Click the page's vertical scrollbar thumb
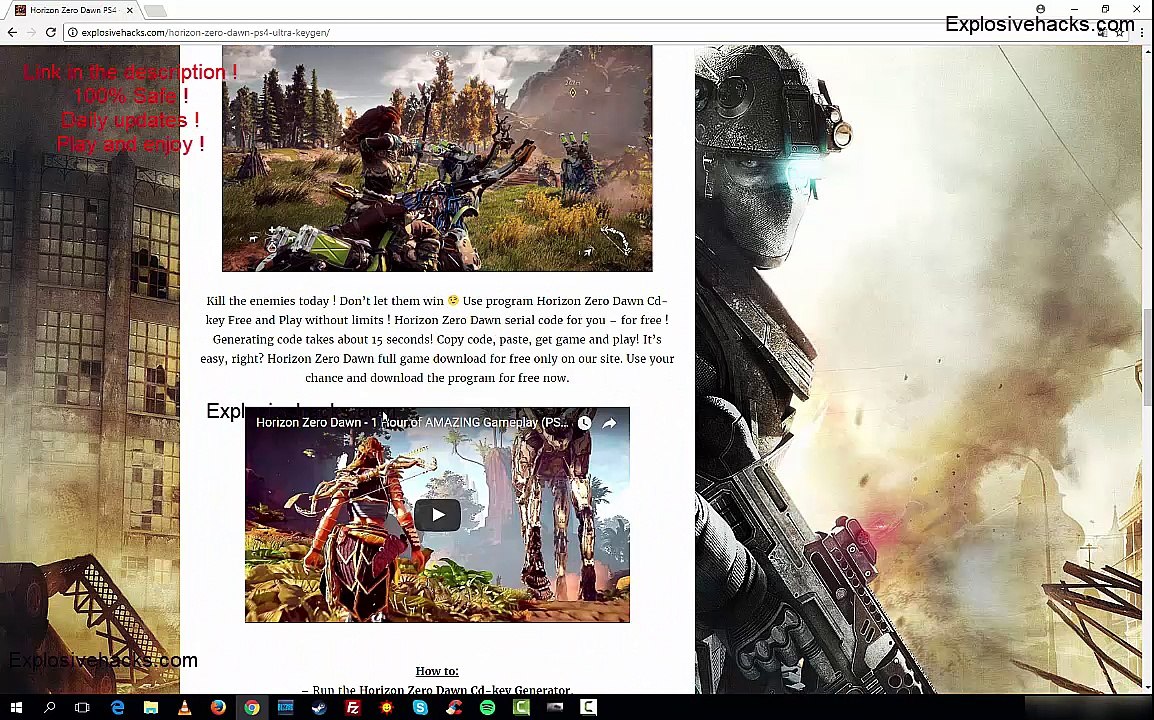 (x=1147, y=356)
